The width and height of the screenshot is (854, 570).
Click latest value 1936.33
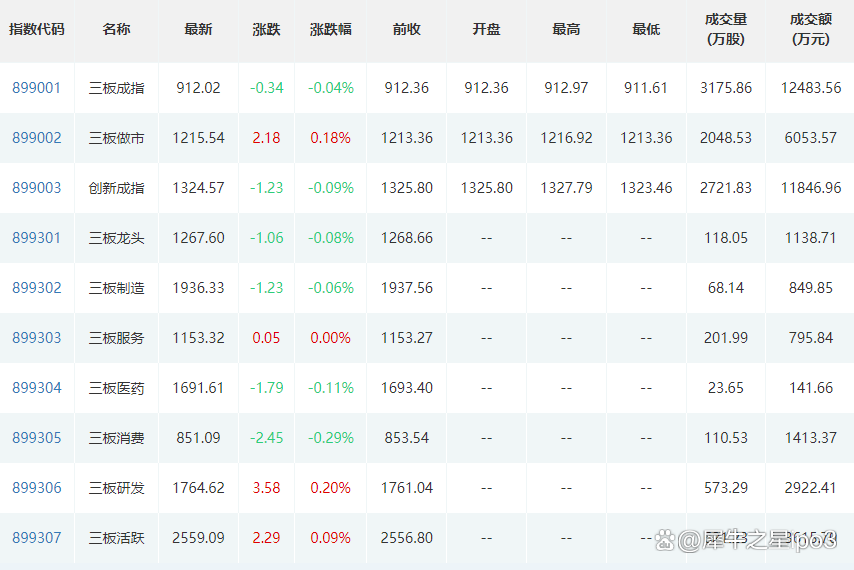[198, 287]
